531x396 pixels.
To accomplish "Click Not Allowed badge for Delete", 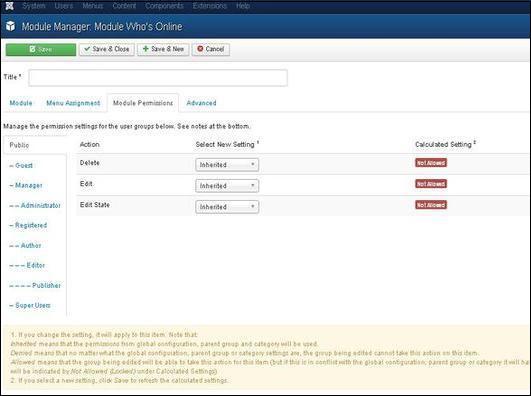I will click(x=431, y=163).
